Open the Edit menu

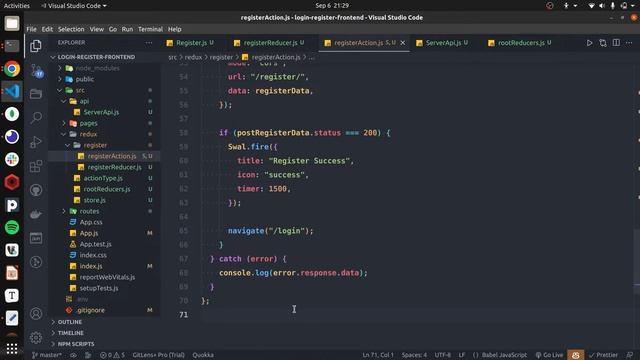click(47, 29)
